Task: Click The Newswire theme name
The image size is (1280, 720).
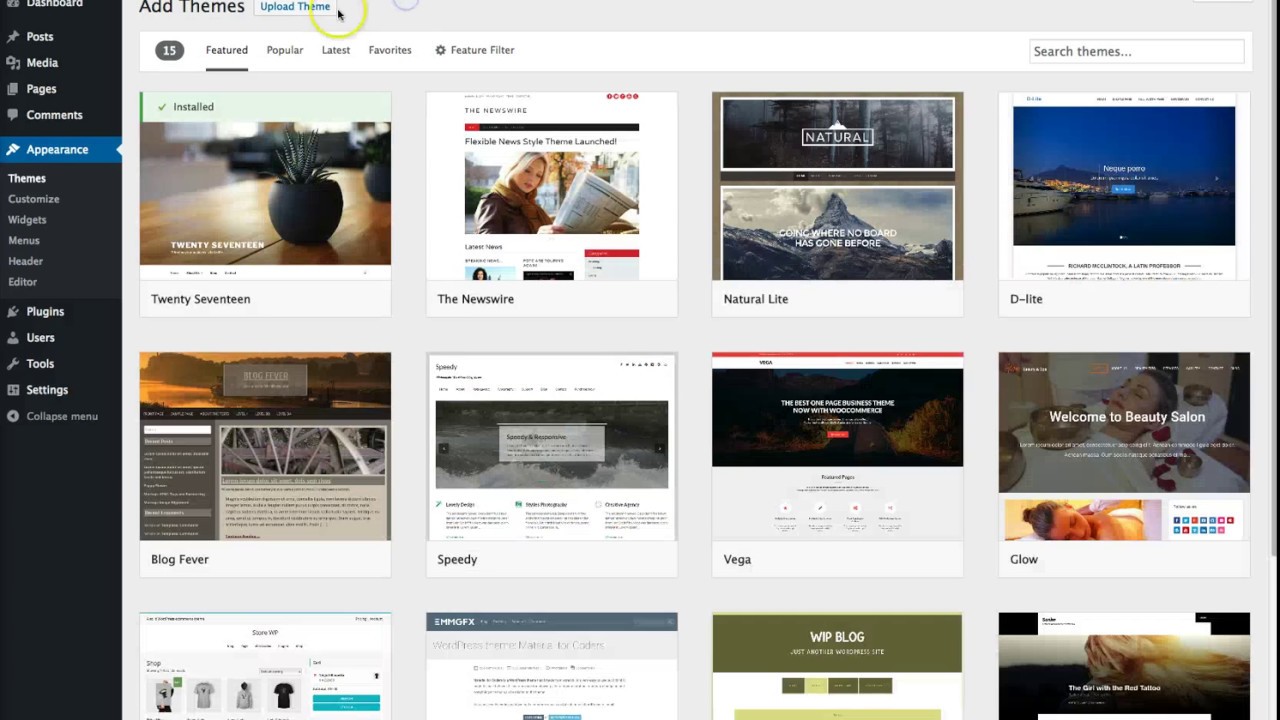Action: click(x=476, y=299)
